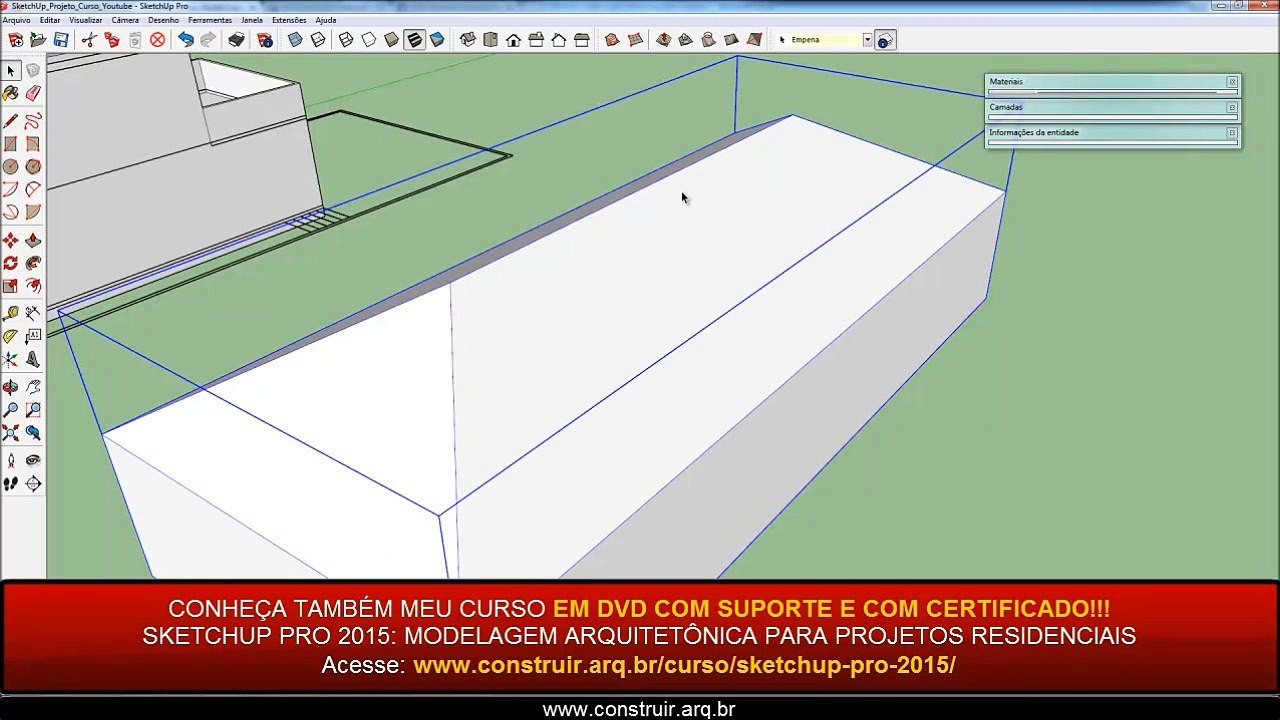Choose the Zoom magnifier tool
The image size is (1280, 720).
coord(10,410)
